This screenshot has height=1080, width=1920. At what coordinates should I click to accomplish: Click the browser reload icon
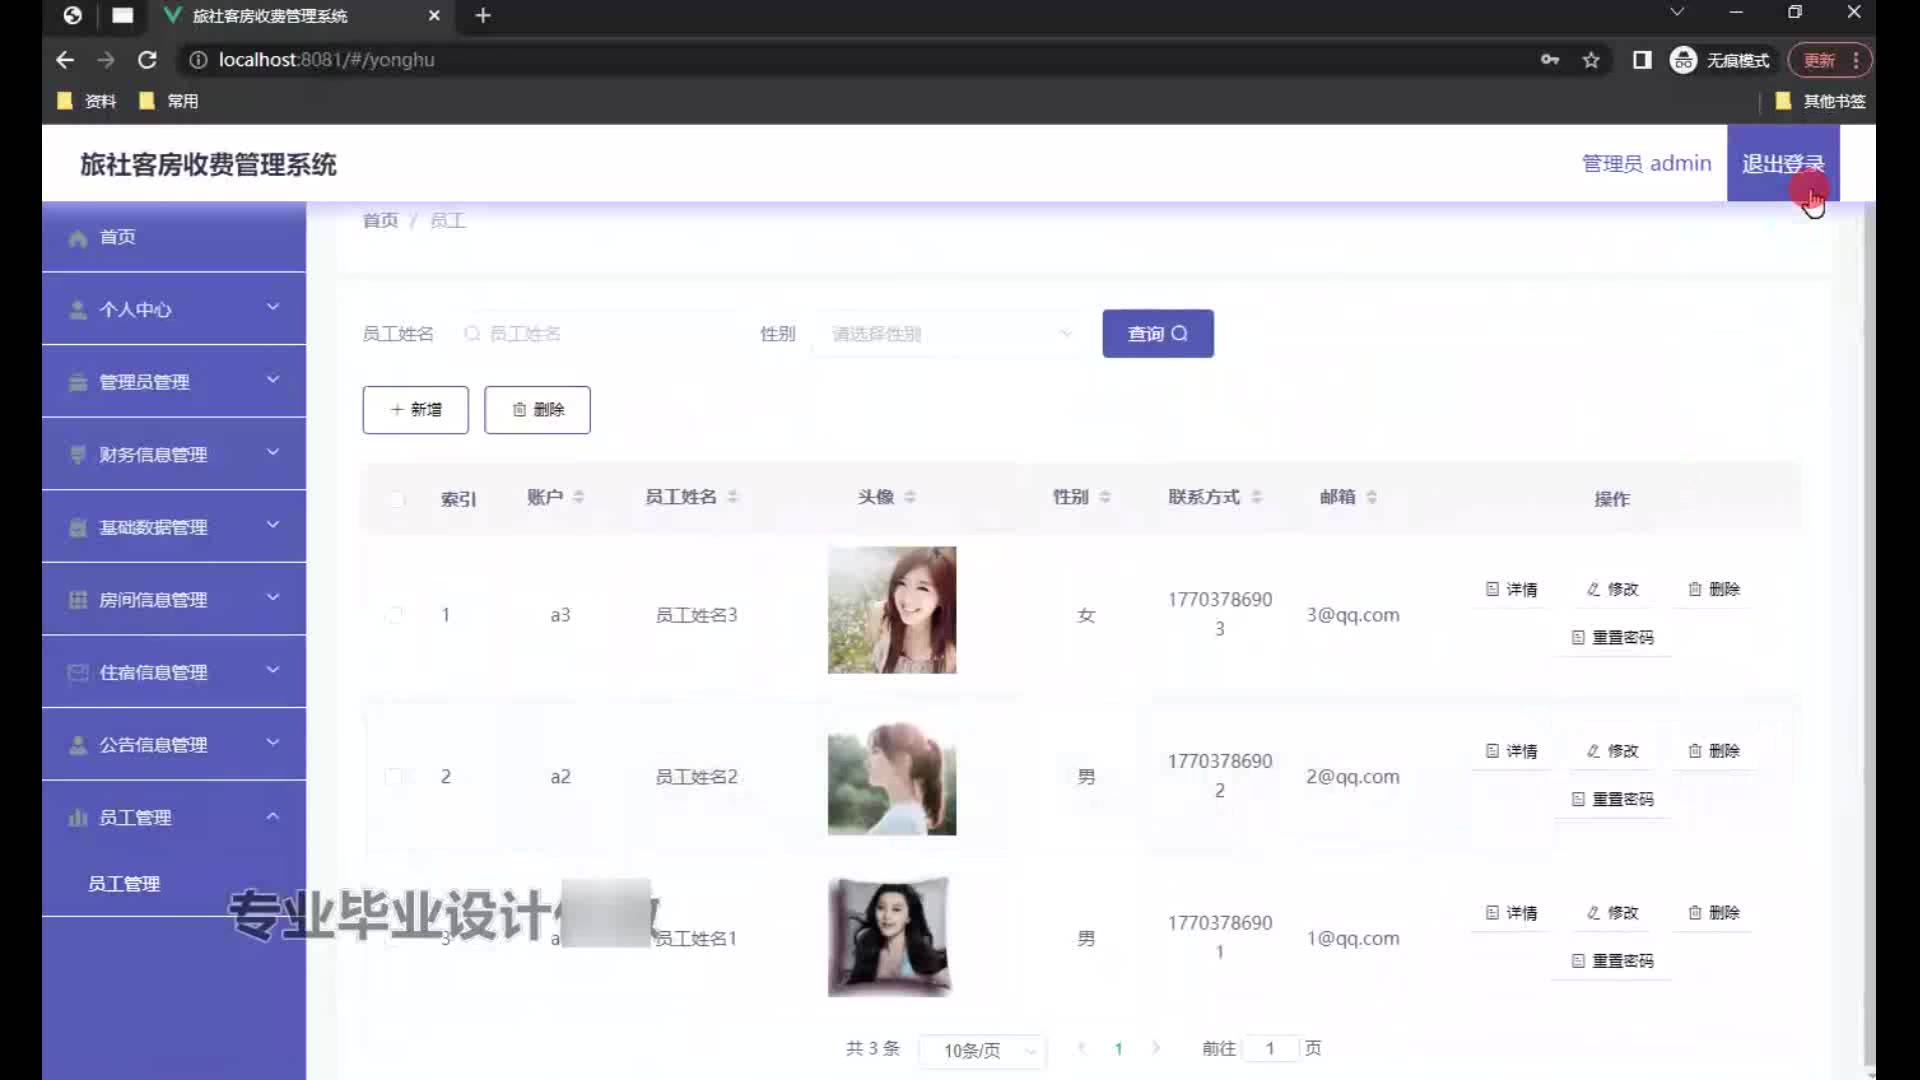[x=147, y=60]
